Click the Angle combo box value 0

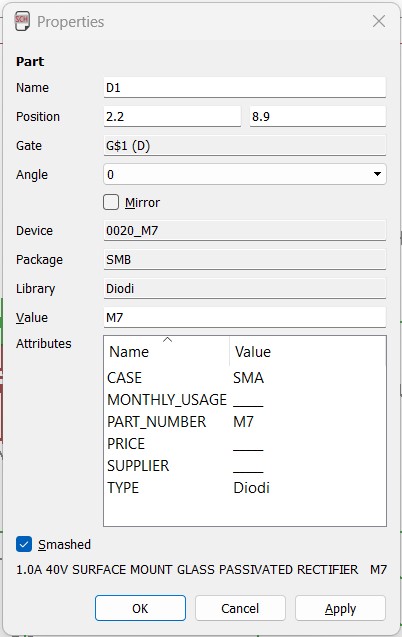point(244,174)
